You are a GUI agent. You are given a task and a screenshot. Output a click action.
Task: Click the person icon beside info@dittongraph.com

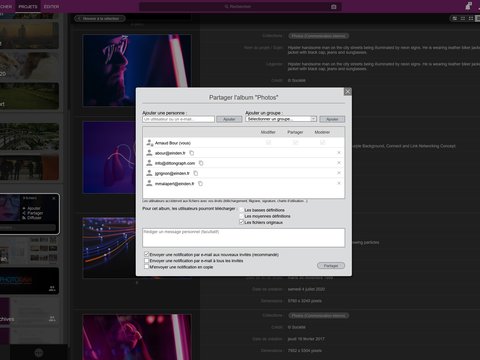[x=149, y=163]
